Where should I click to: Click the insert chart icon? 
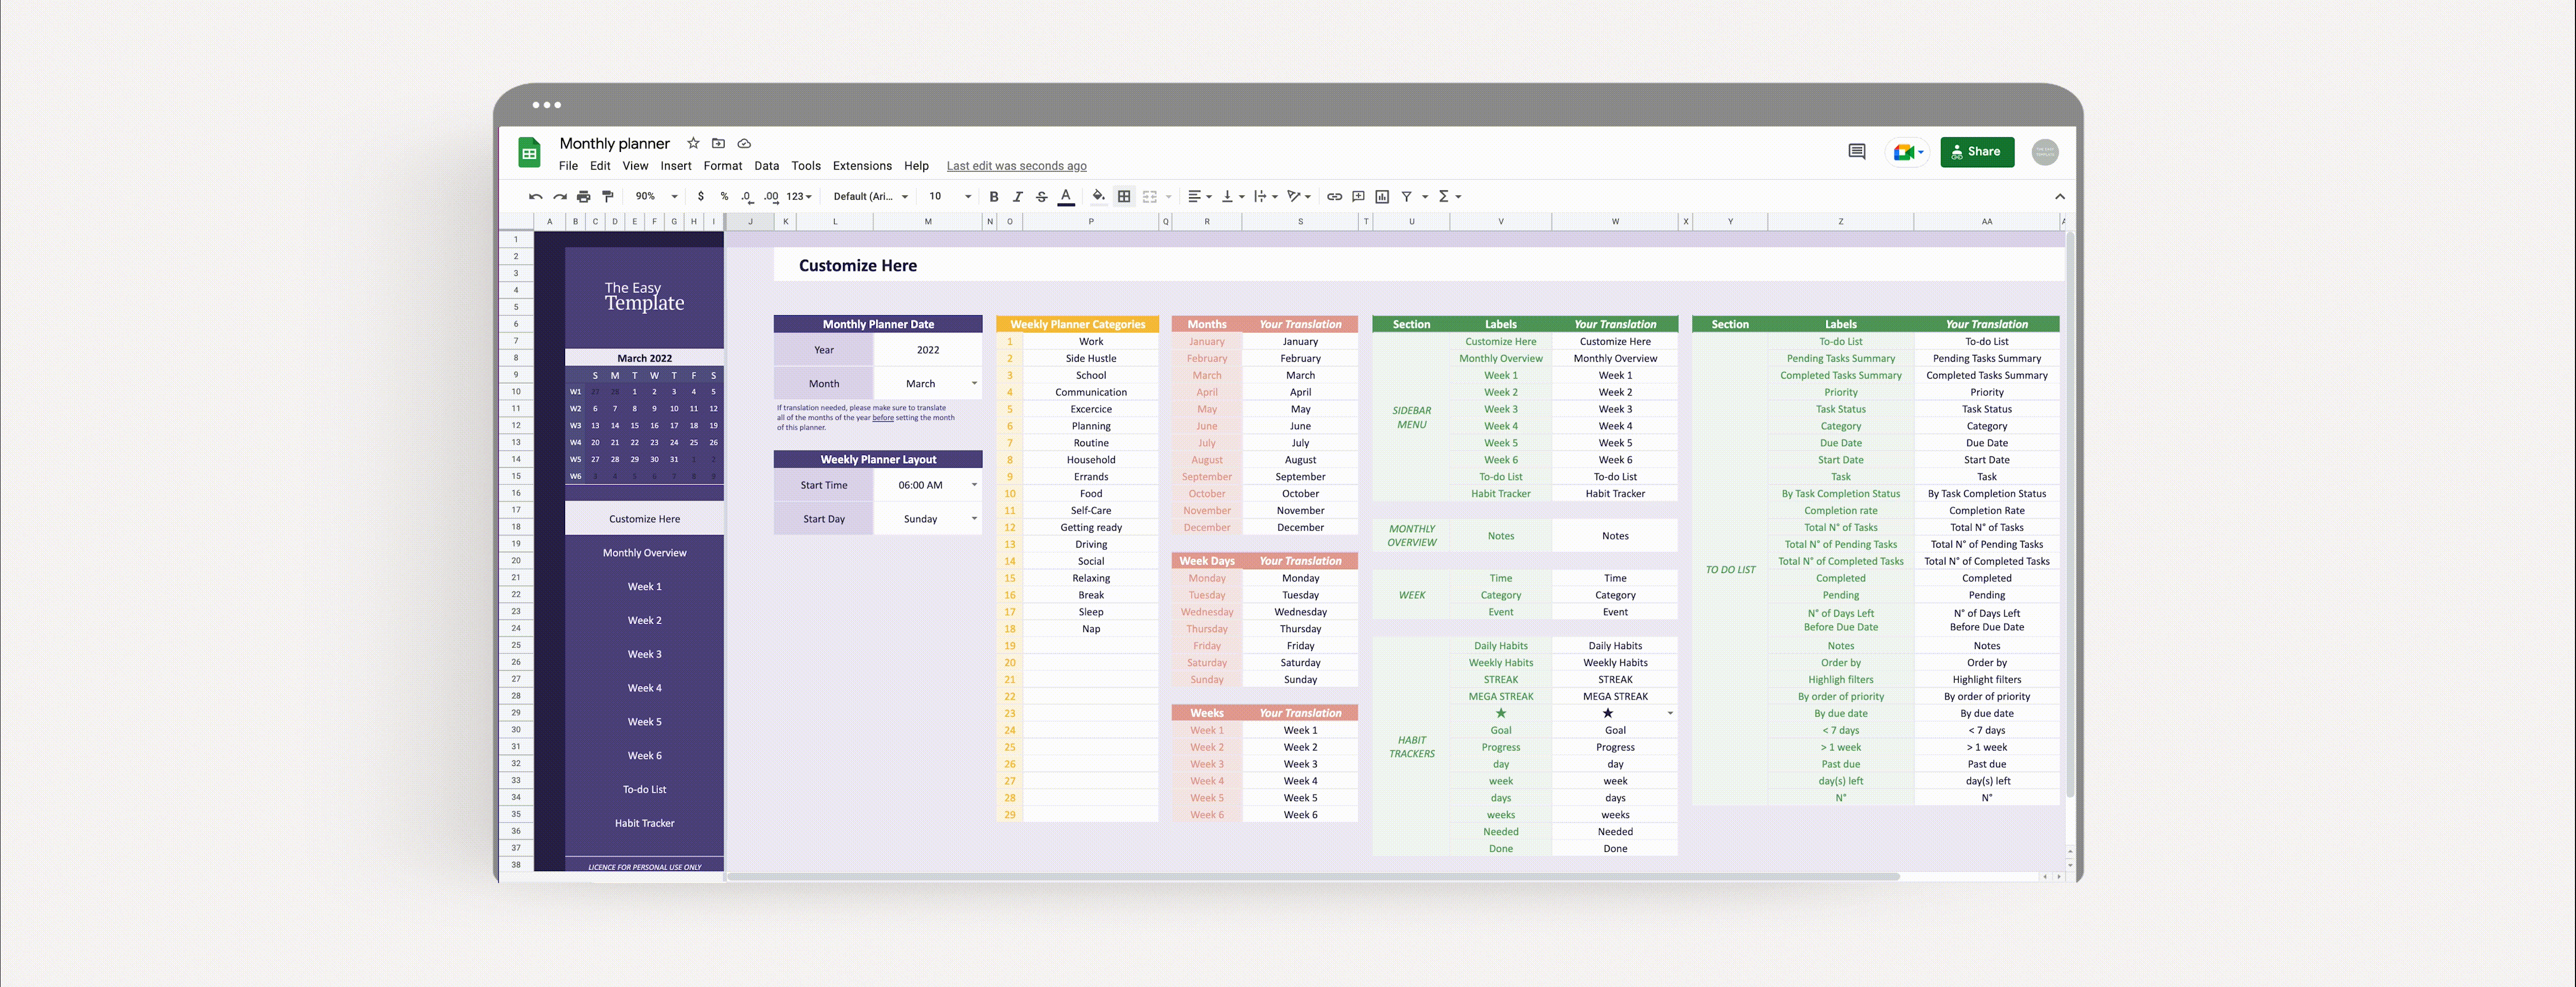pos(1382,197)
